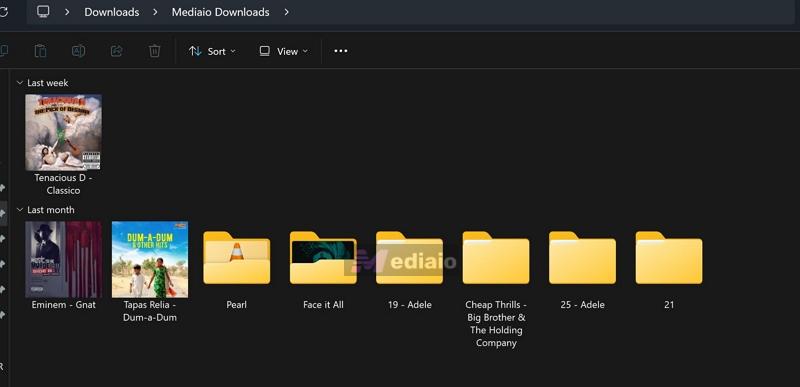This screenshot has height=387, width=800.
Task: Click the Share icon in toolbar
Action: click(116, 51)
